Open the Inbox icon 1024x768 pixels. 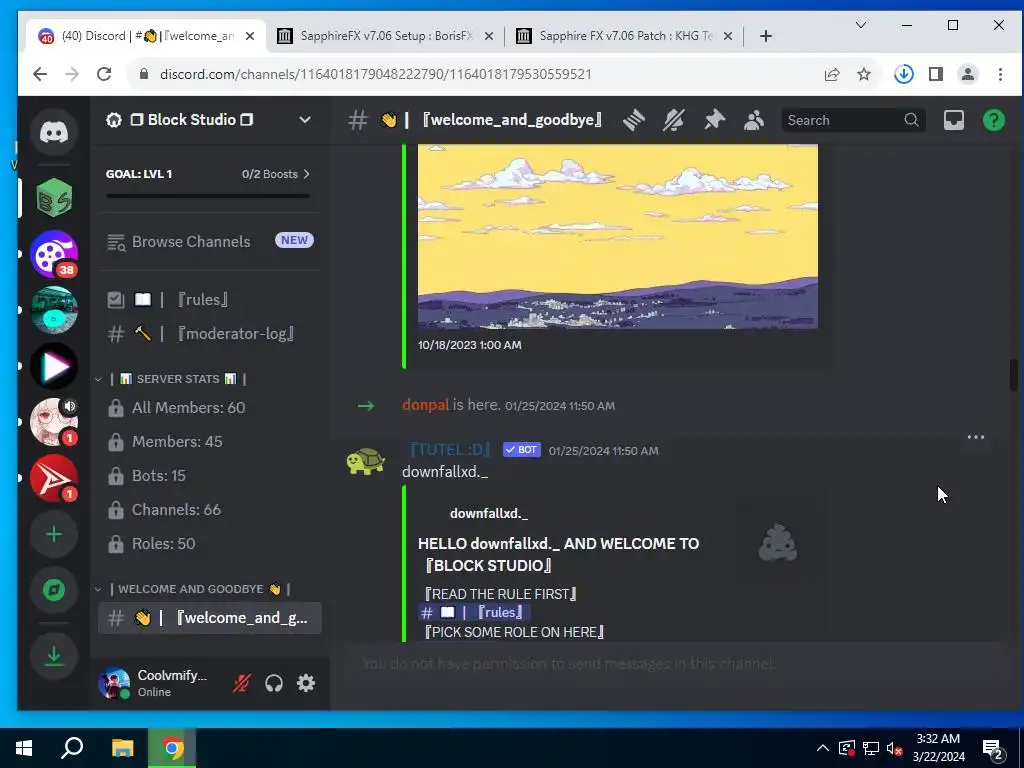tap(953, 120)
